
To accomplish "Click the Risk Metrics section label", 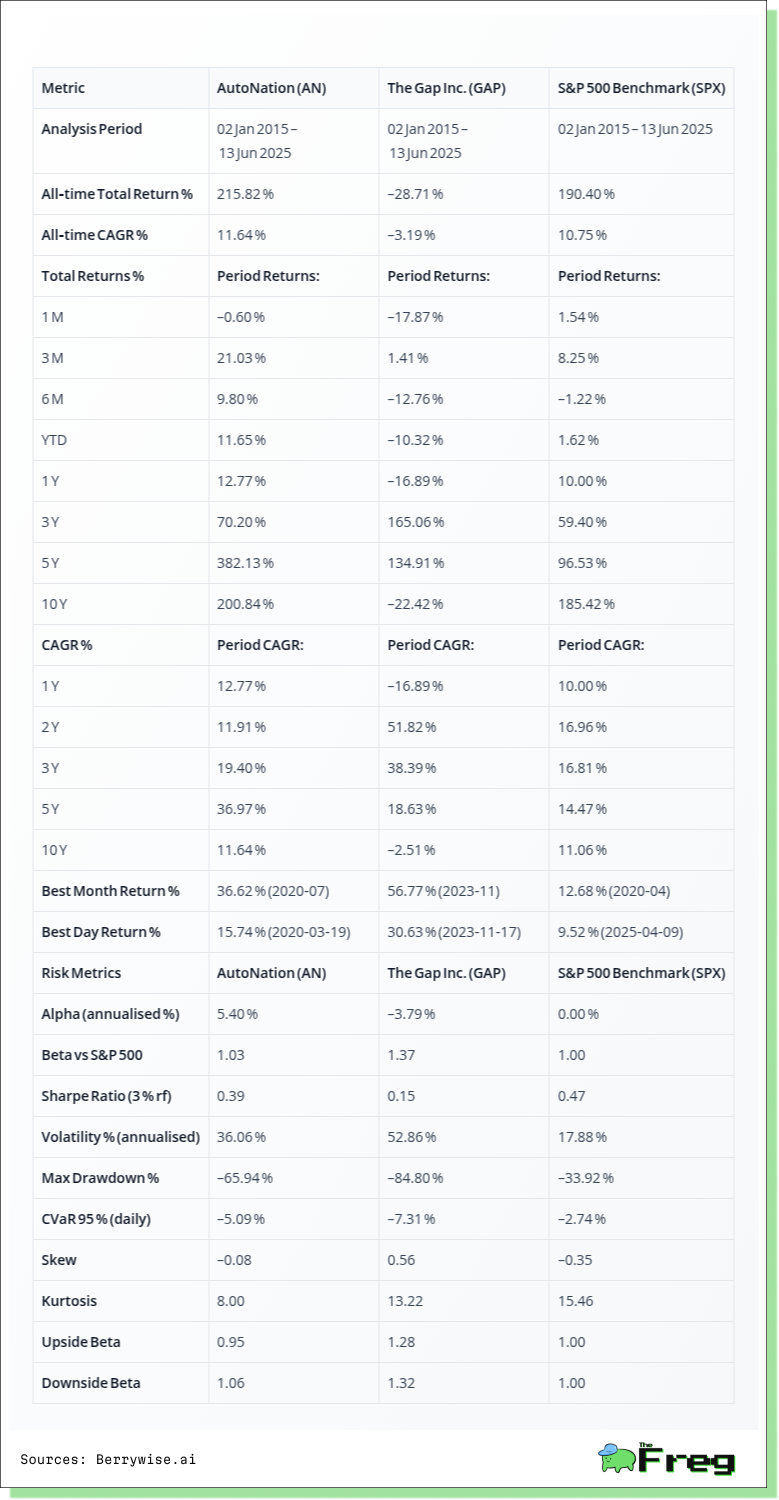I will pos(79,973).
